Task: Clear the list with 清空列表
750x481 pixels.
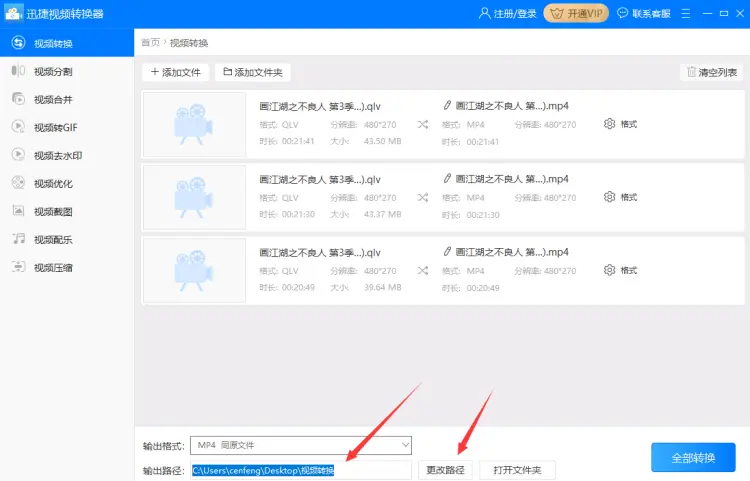Action: (712, 72)
